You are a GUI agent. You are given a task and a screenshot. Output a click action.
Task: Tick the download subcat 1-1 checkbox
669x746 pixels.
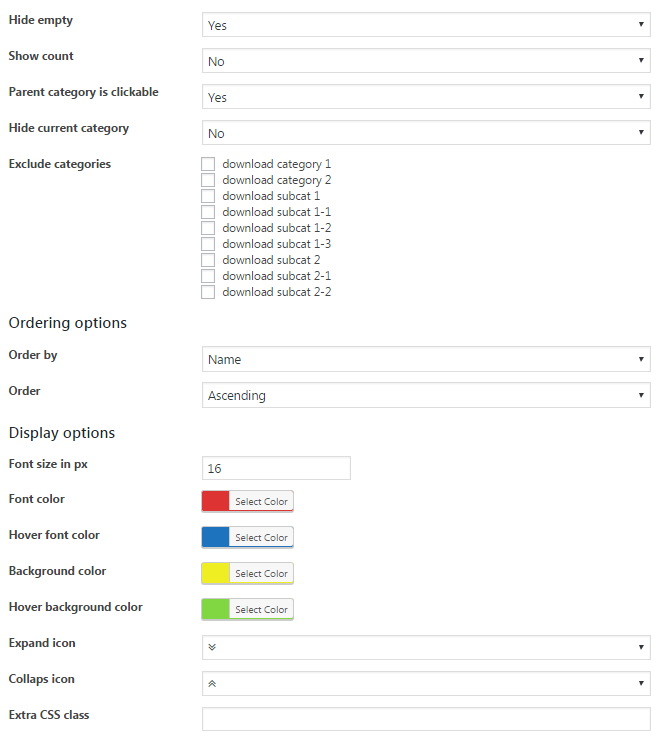click(x=208, y=212)
